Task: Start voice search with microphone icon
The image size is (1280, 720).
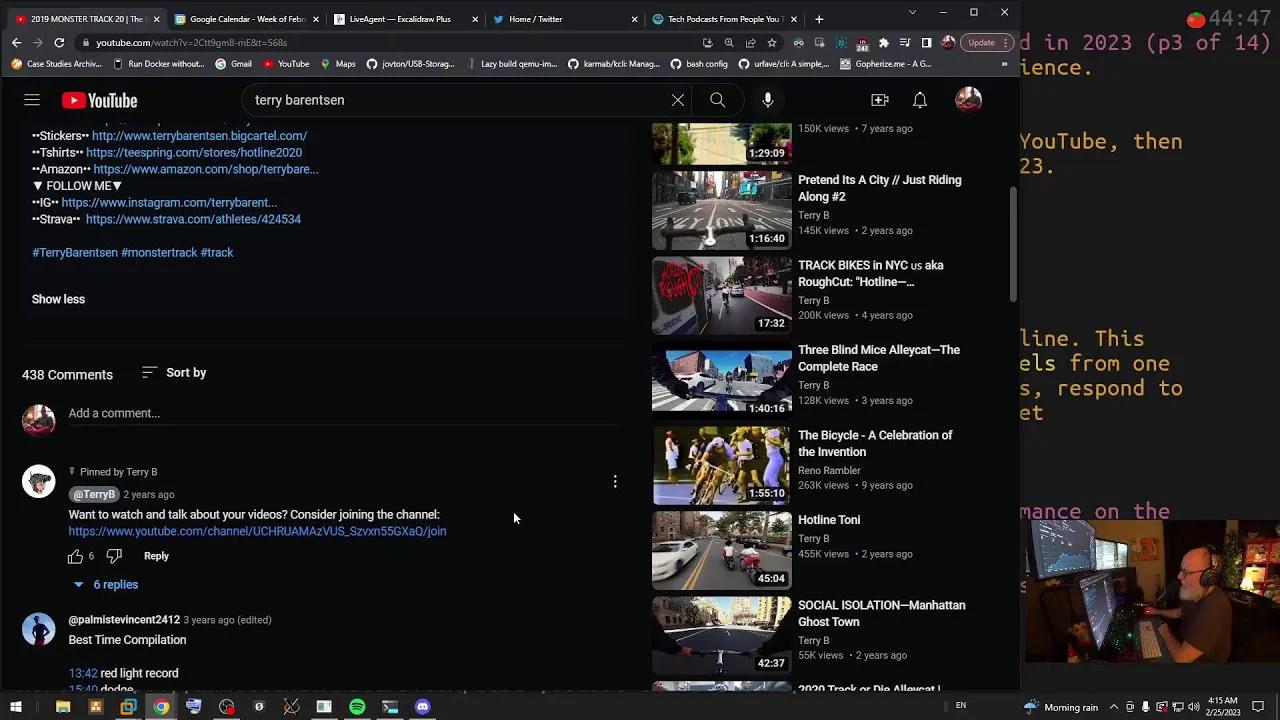Action: (x=767, y=100)
